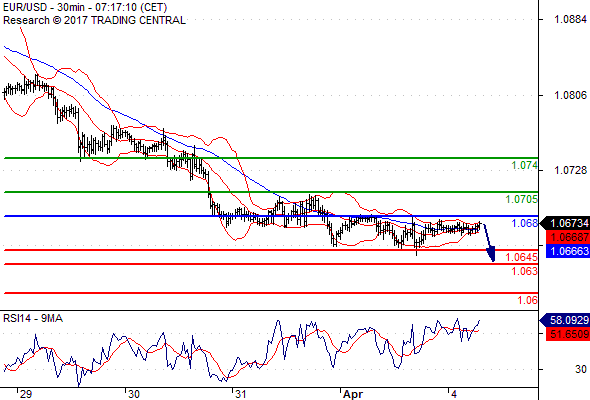
Task: Click the Apr date axis label
Action: pyautogui.click(x=353, y=394)
